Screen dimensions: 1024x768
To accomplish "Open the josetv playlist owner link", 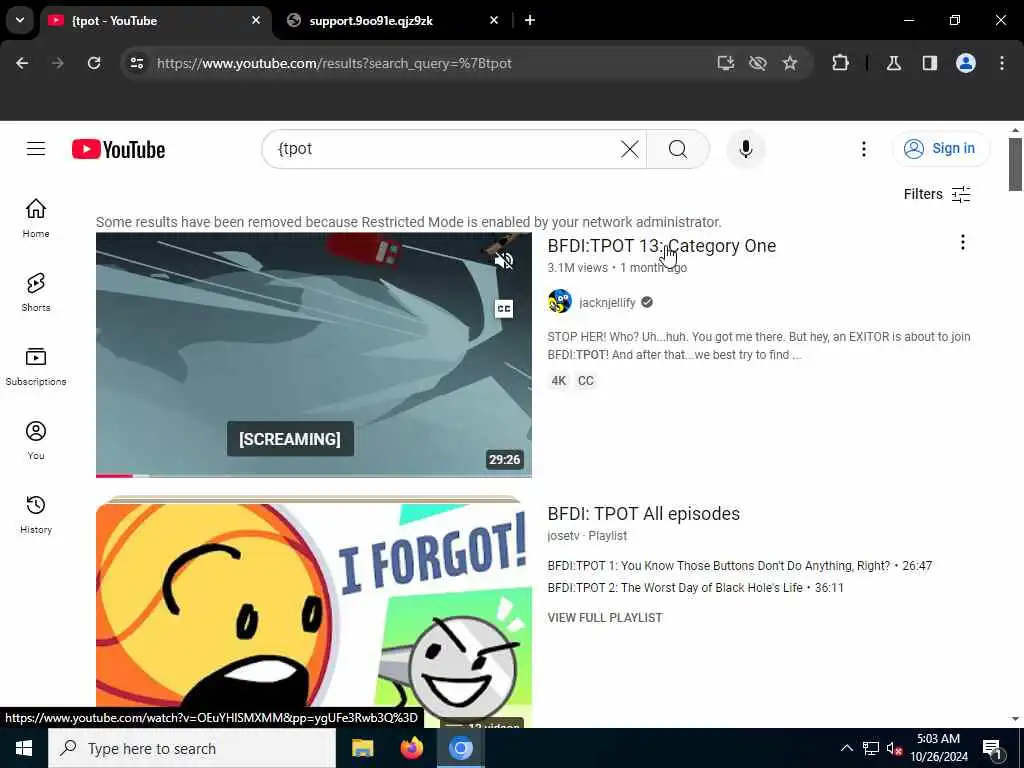I will pyautogui.click(x=563, y=536).
